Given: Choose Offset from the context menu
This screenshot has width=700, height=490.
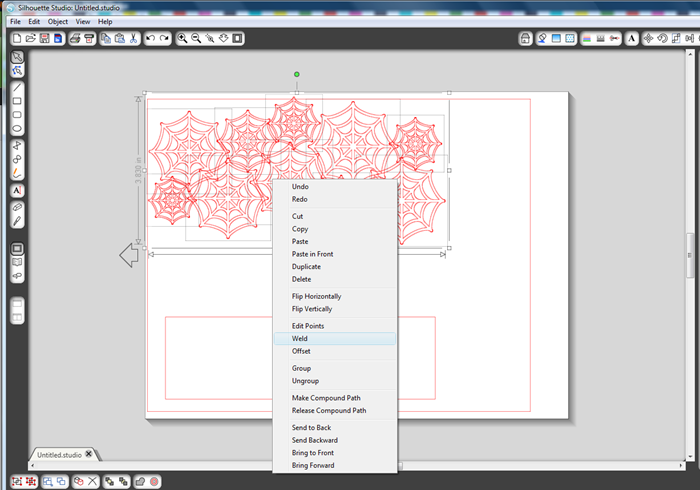Looking at the screenshot, I should pos(335,351).
